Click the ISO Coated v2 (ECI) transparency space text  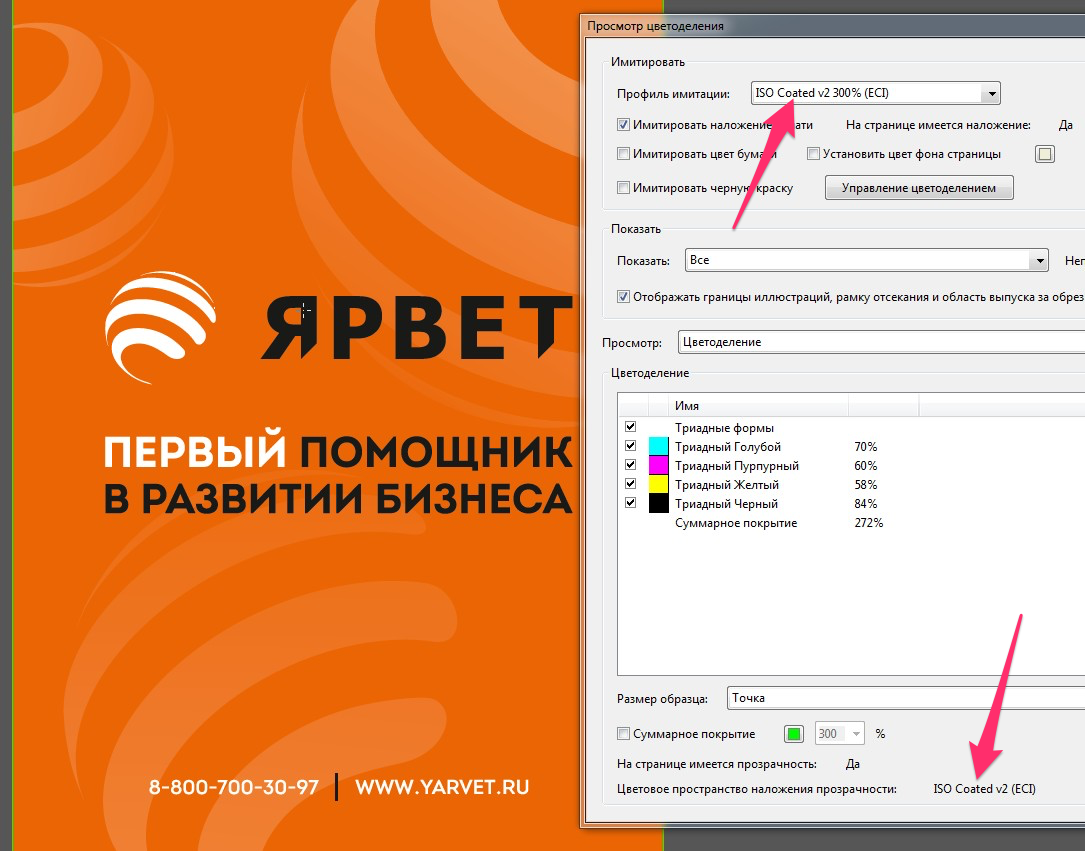pos(984,789)
